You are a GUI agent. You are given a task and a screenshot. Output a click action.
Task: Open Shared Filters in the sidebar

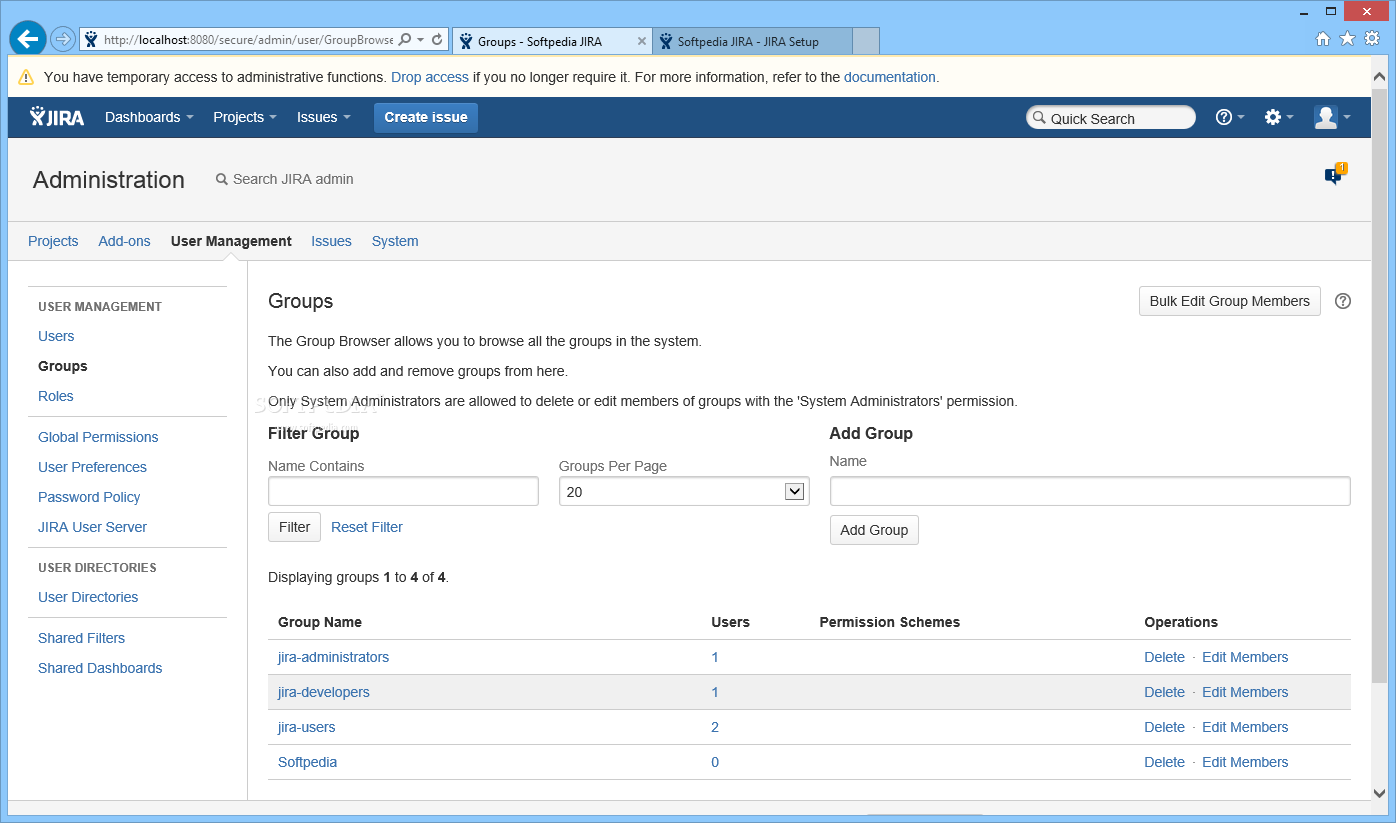pyautogui.click(x=82, y=638)
